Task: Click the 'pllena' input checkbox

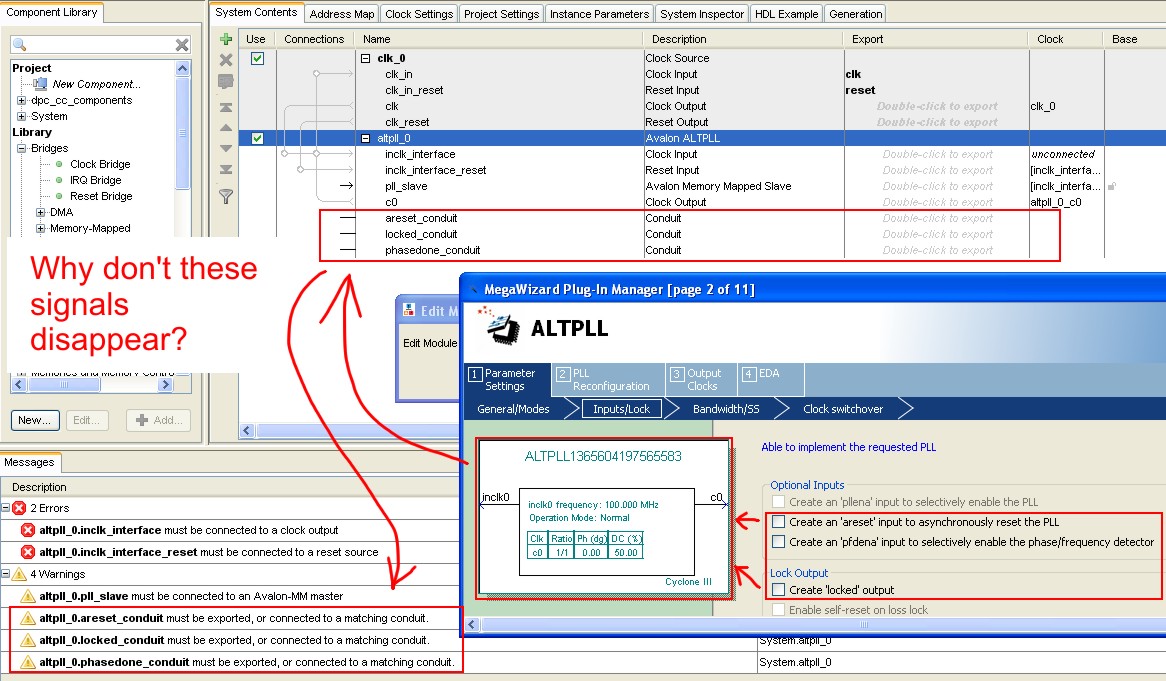Action: click(779, 502)
